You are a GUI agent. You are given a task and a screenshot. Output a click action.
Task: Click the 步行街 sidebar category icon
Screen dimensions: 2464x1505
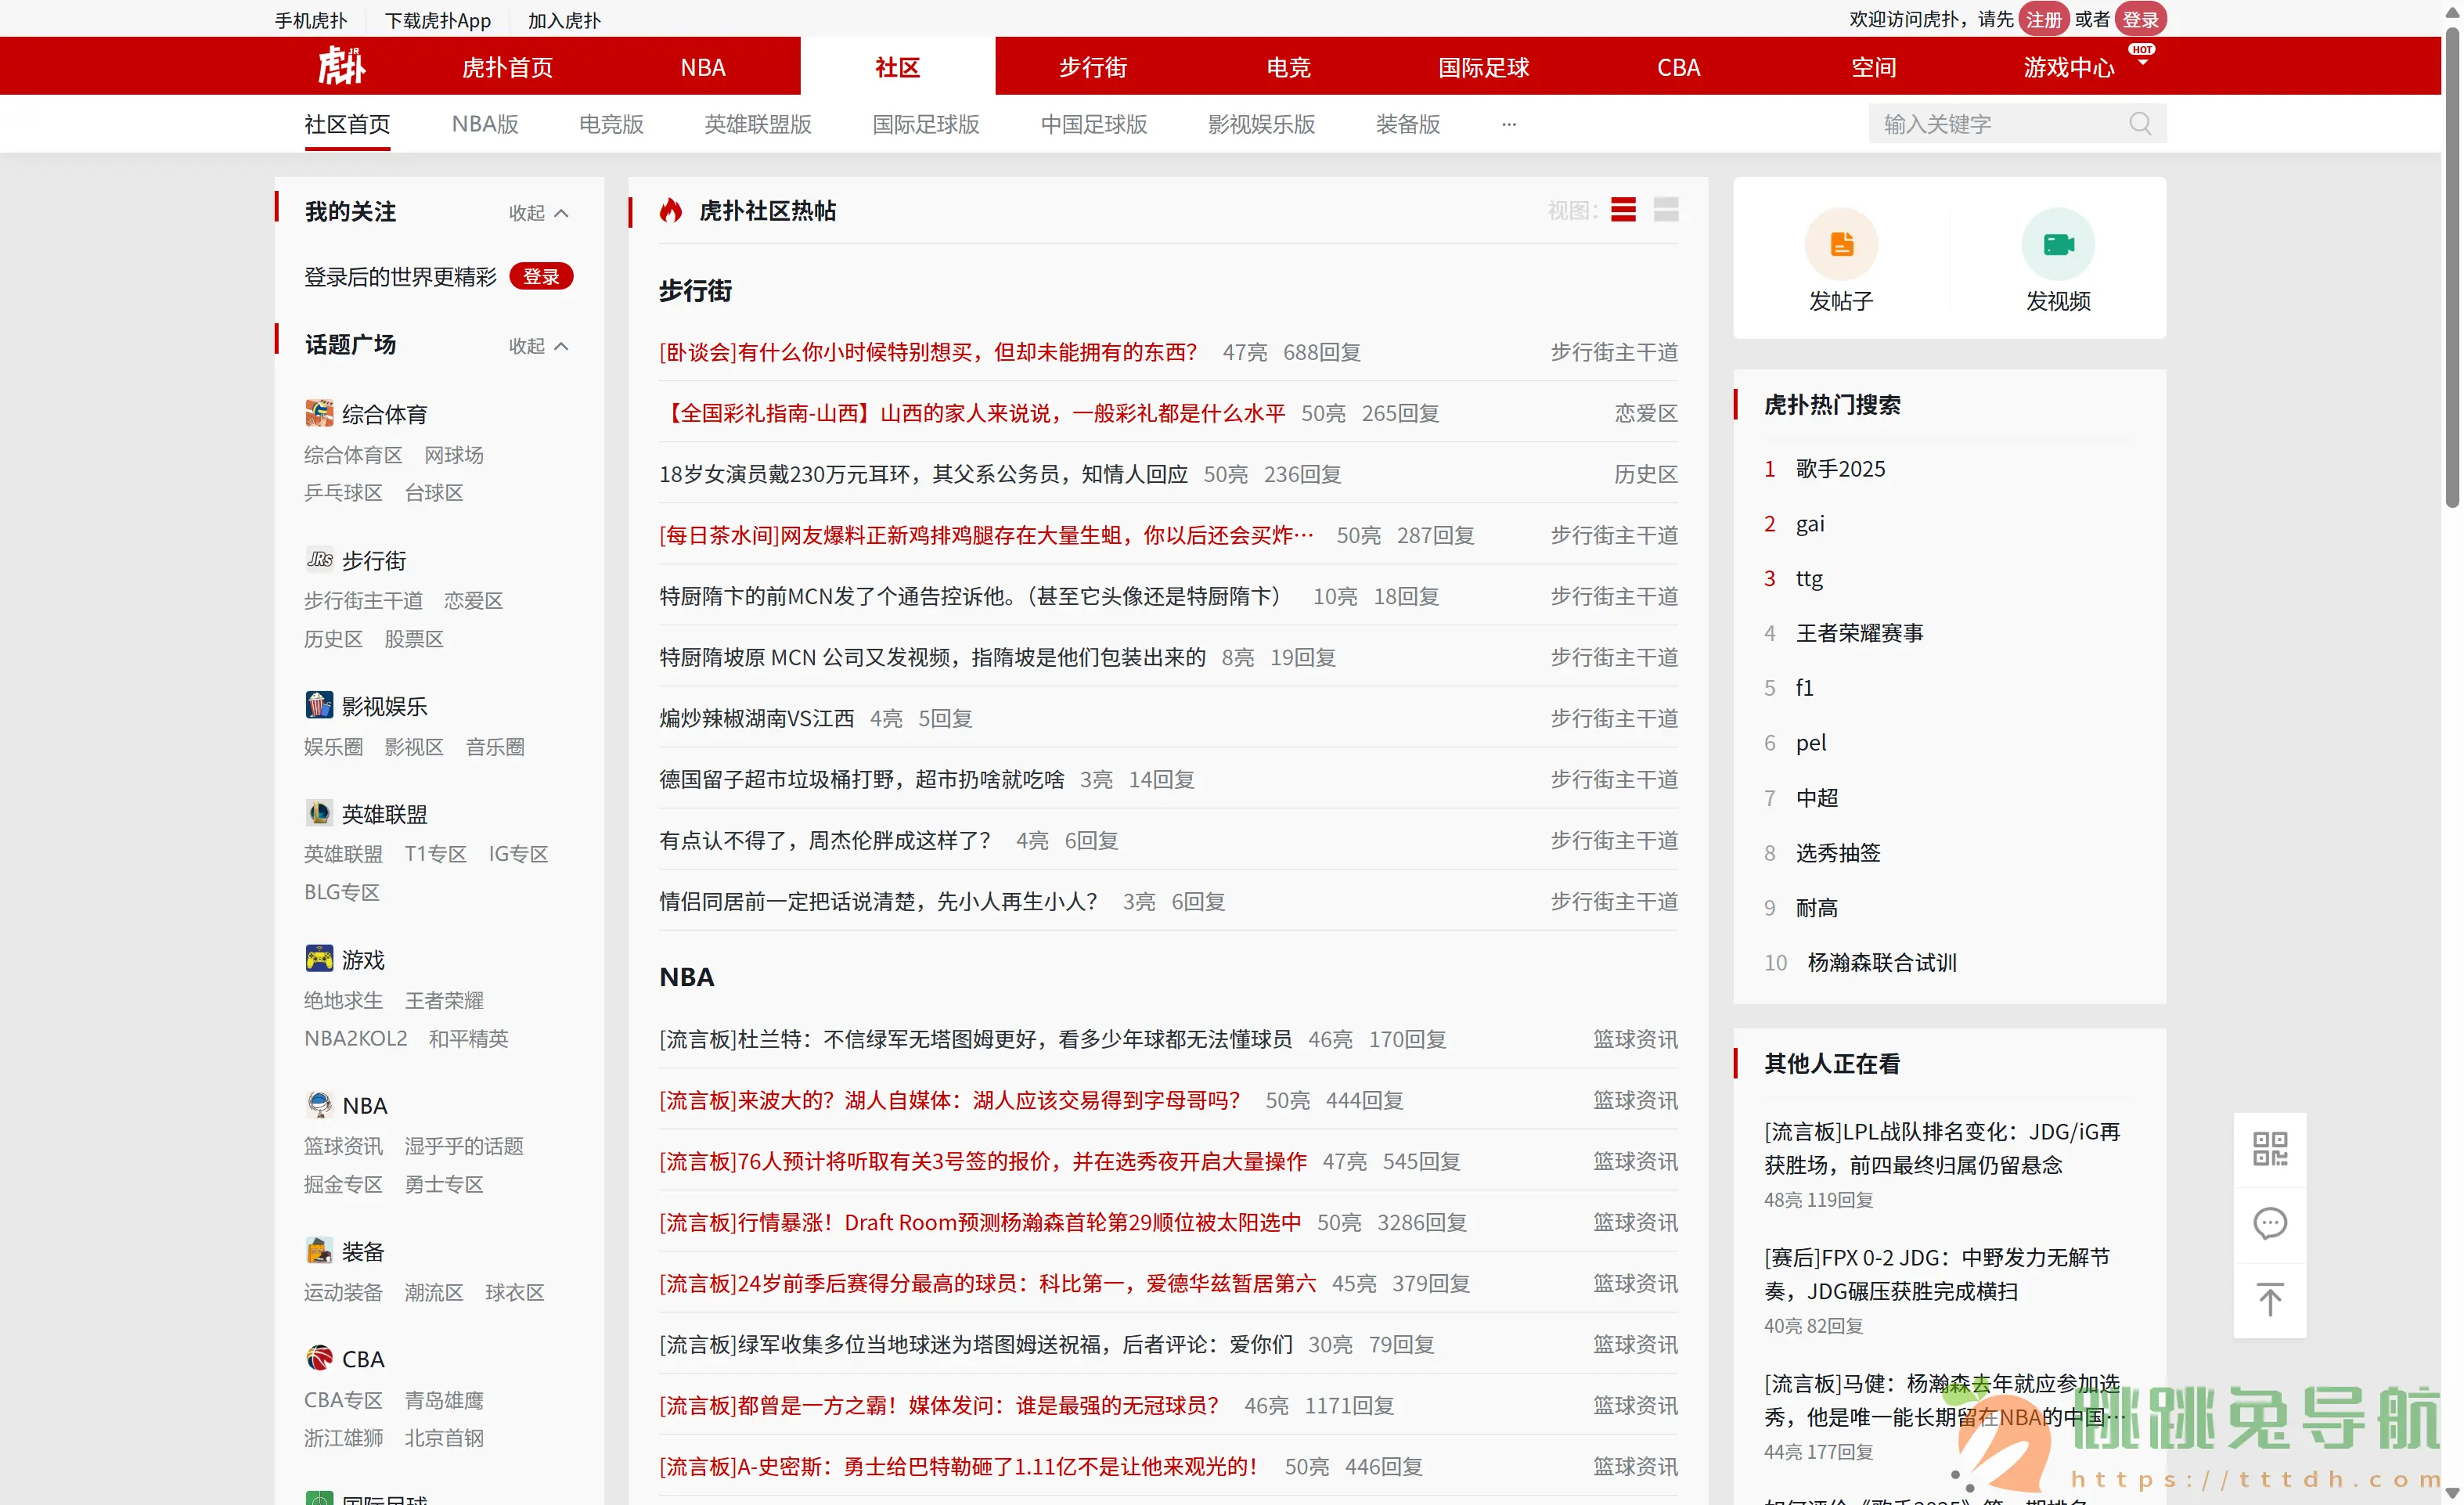pos(319,559)
